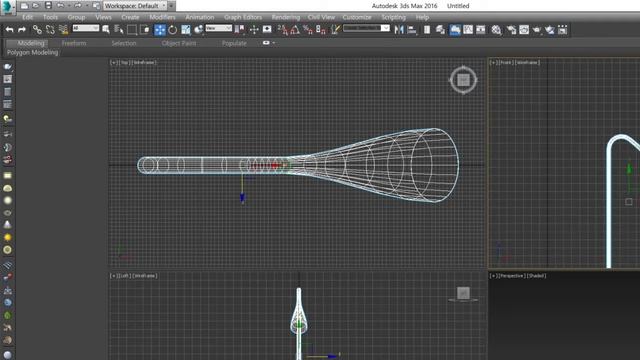
Task: Expand the Polygon Modeling panel
Action: (x=32, y=52)
